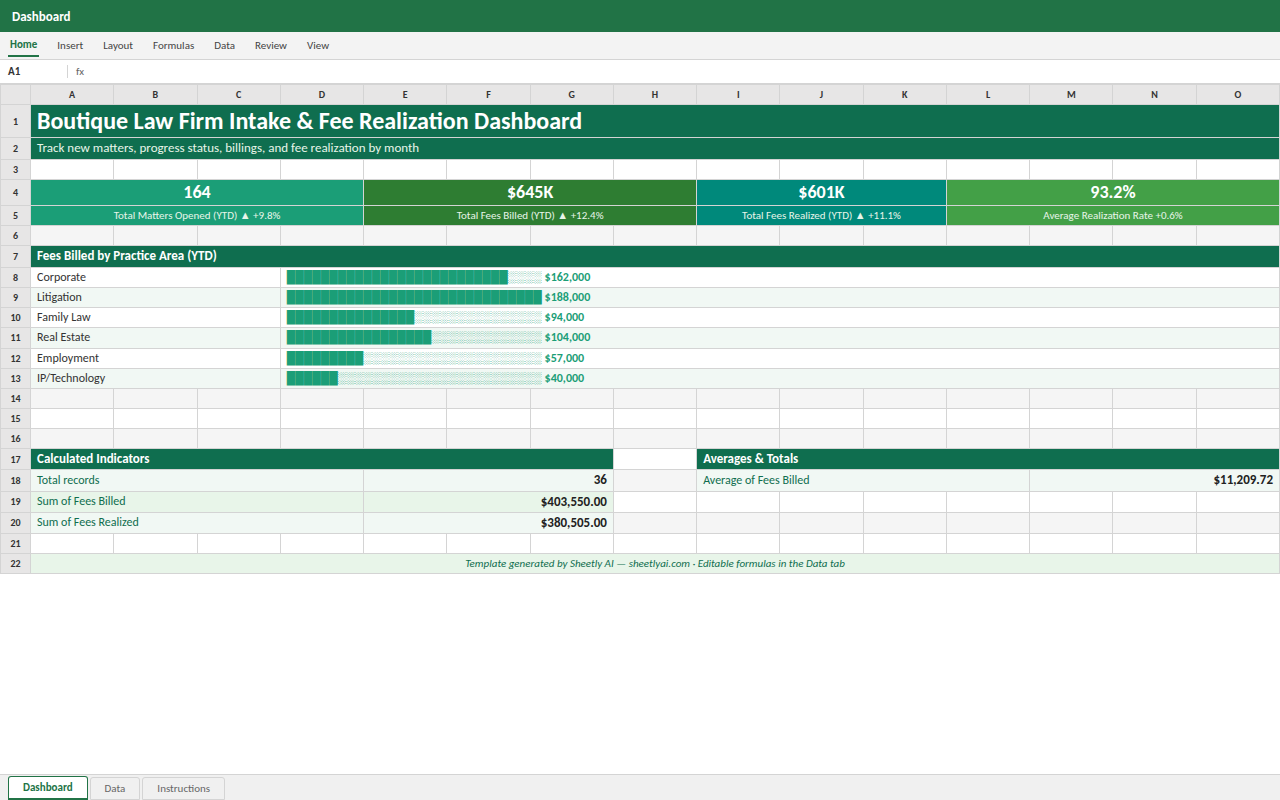Select 'Sum of Fees Realized' label
The width and height of the screenshot is (1280, 800).
(x=197, y=522)
